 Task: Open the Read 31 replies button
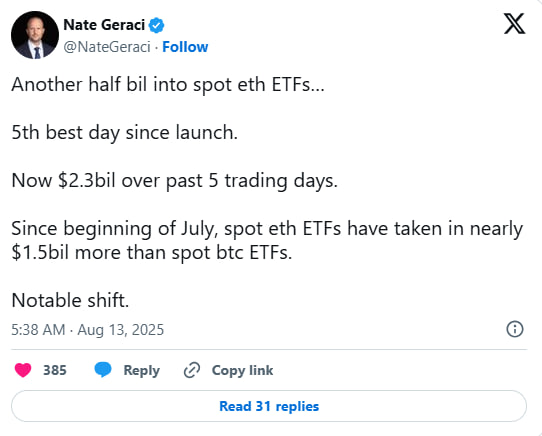coord(269,406)
